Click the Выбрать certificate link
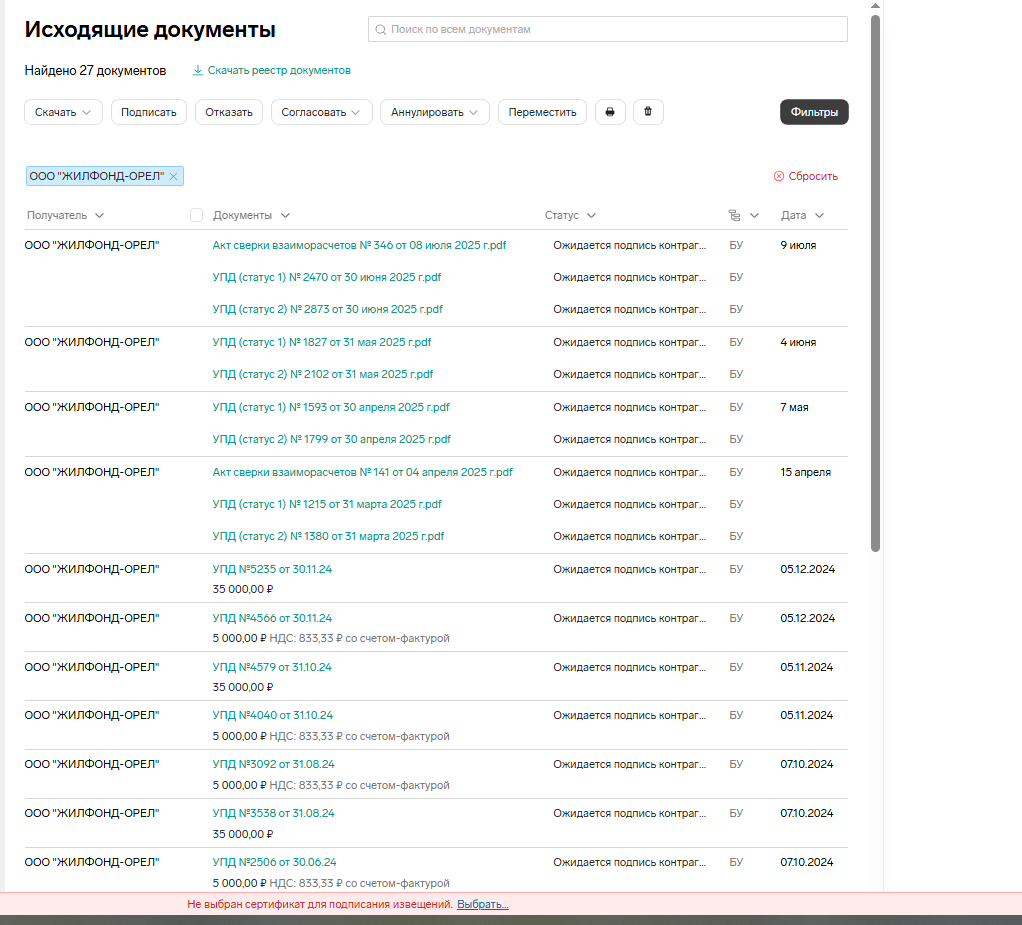Screen dimensions: 1022x925 (x=482, y=904)
